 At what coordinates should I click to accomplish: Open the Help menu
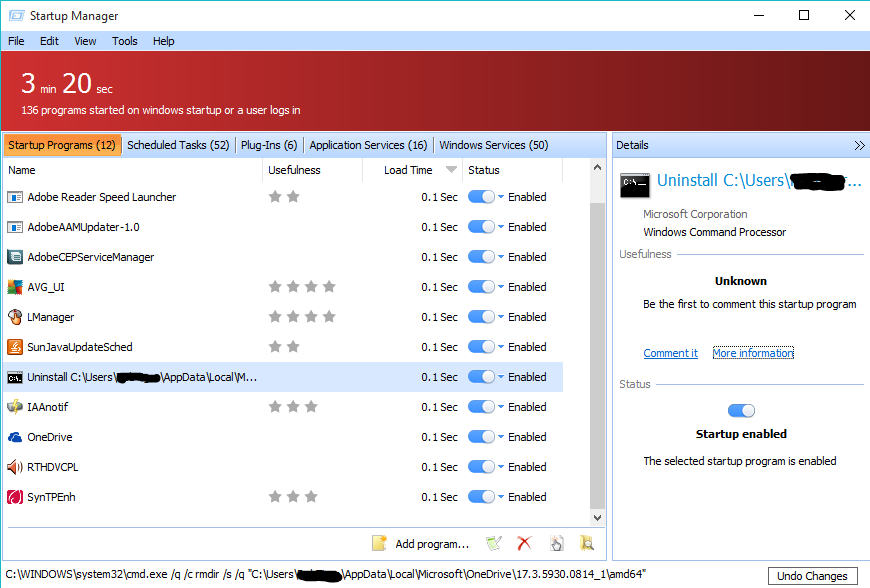pos(164,41)
